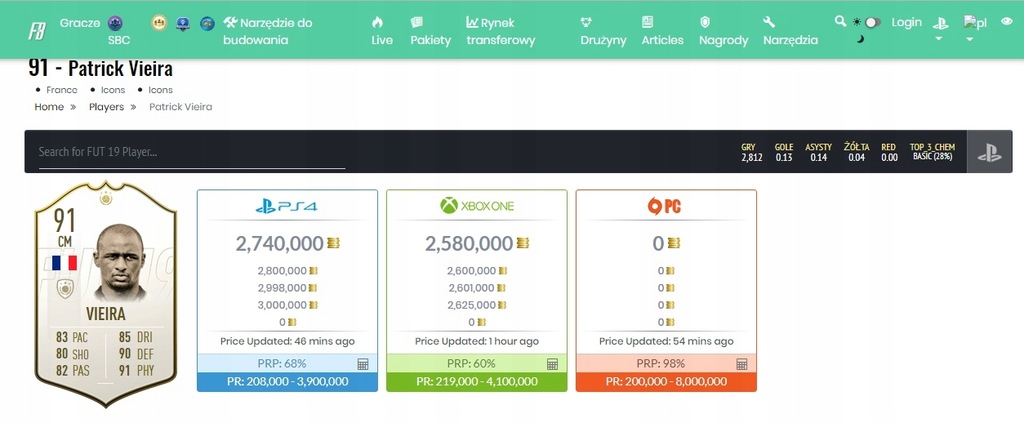This screenshot has width=1024, height=423.
Task: Click the PC Origin logo on price box
Action: (x=664, y=206)
